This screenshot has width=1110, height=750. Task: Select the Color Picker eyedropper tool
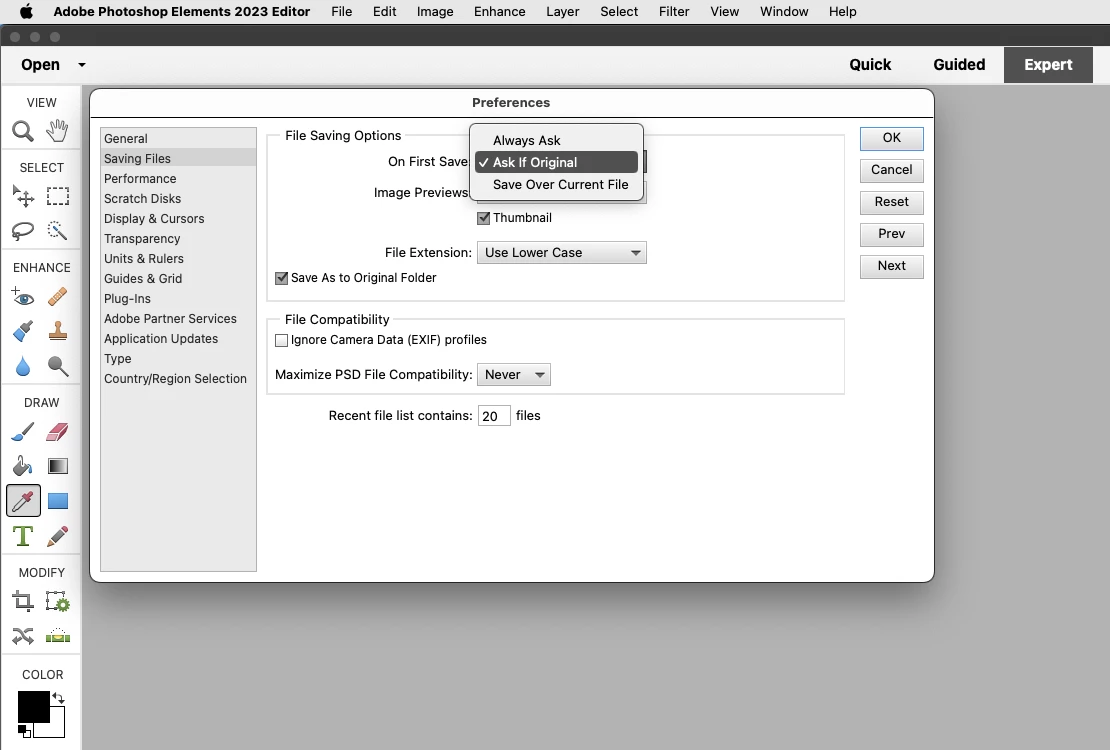[x=23, y=501]
